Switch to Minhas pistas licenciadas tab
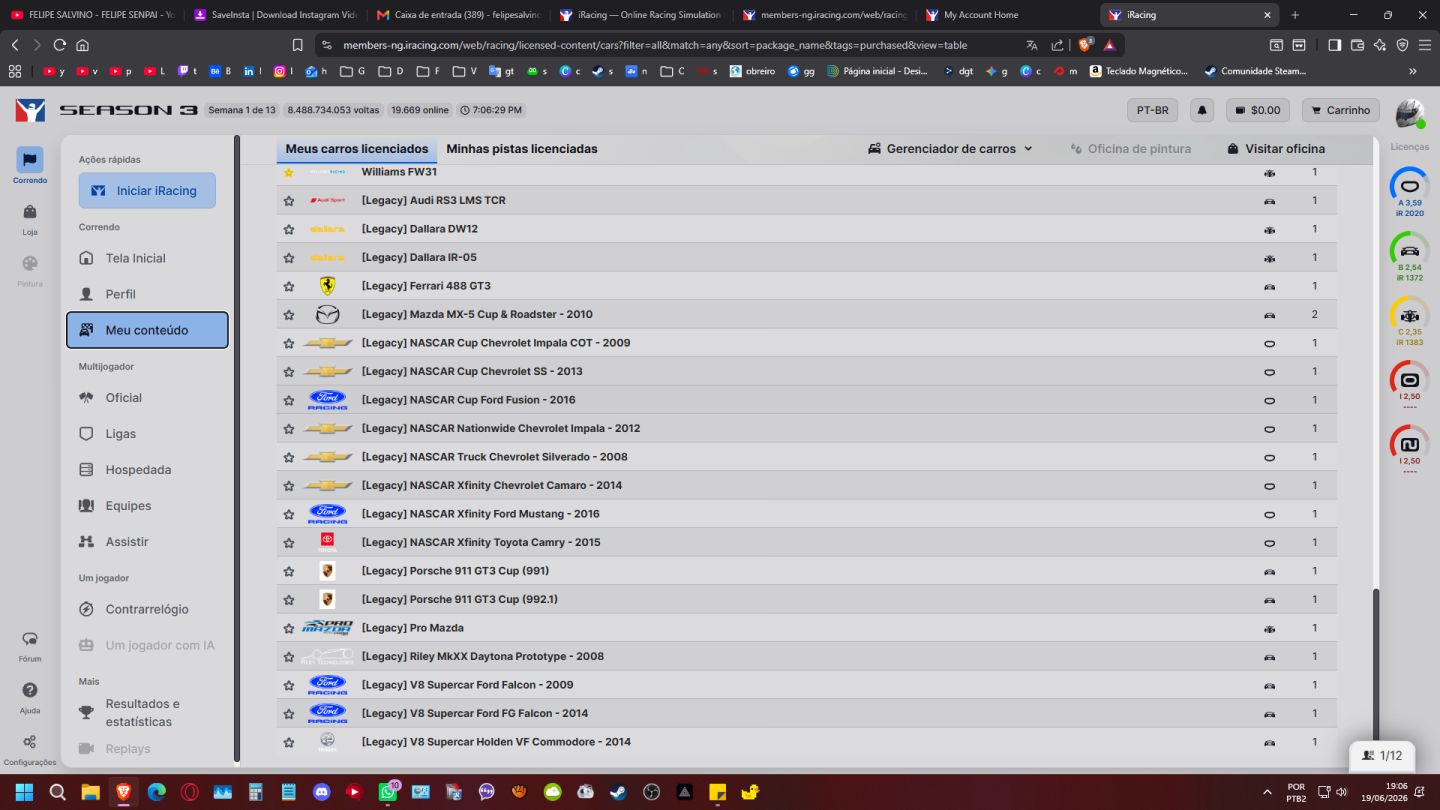The height and width of the screenshot is (810, 1440). [522, 149]
